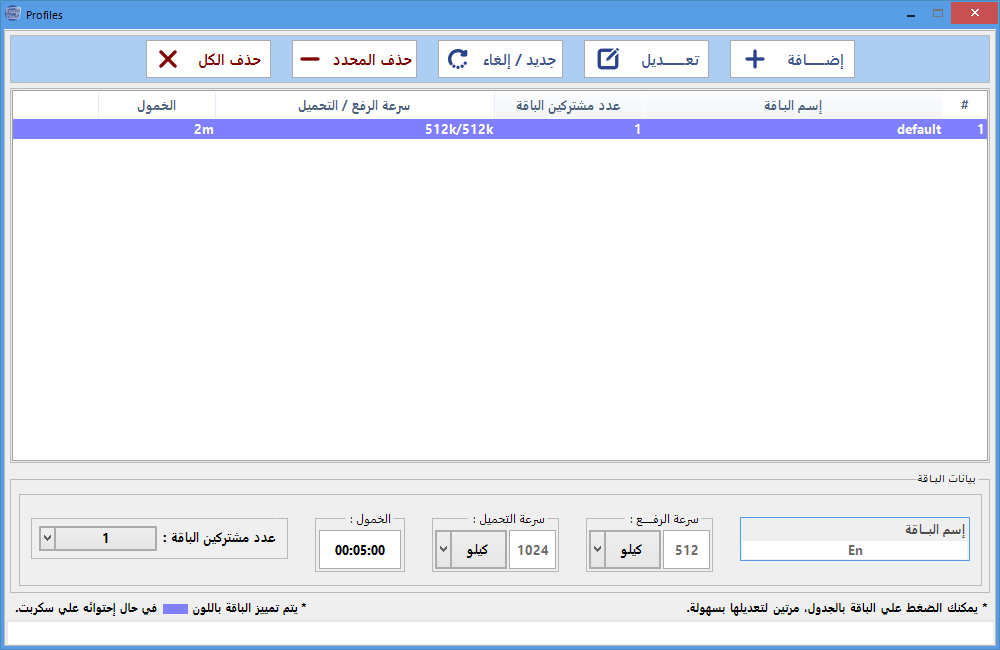1000x650 pixels.
Task: Click the الخمول time field 00:05:00
Action: (360, 550)
